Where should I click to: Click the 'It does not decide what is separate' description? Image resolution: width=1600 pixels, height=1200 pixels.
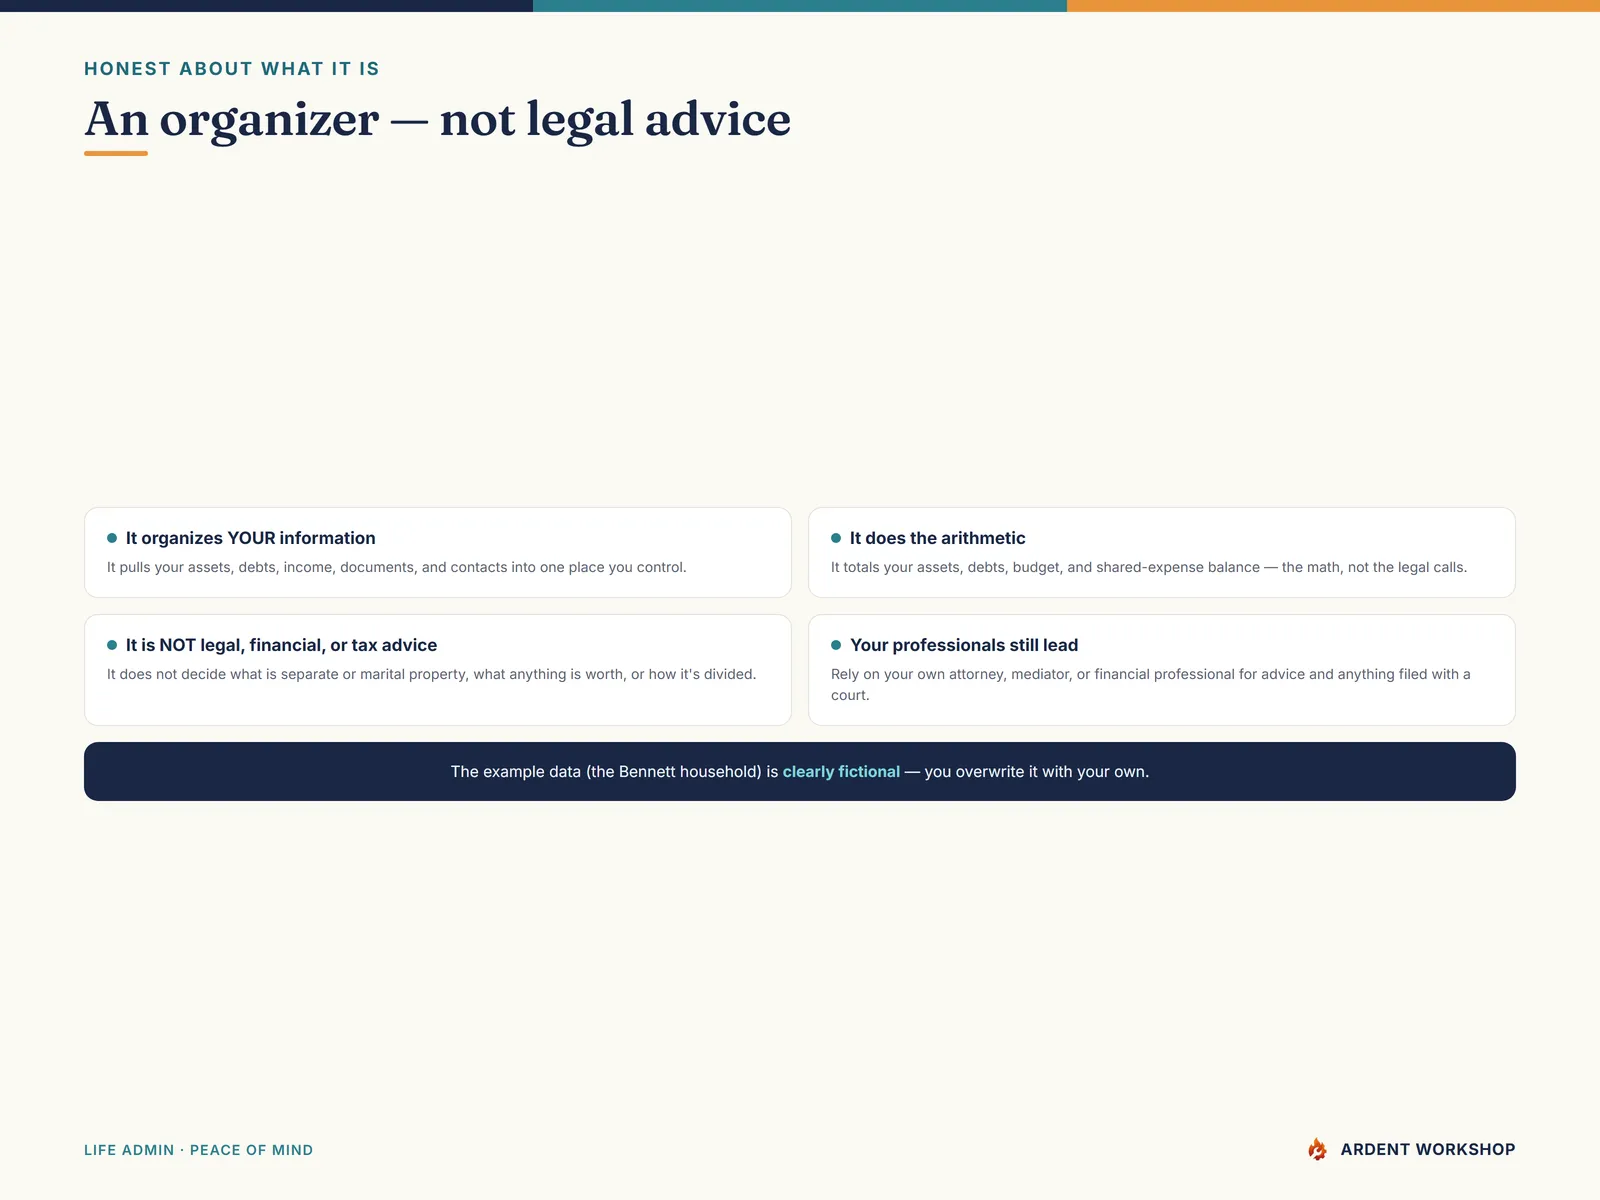[431, 674]
